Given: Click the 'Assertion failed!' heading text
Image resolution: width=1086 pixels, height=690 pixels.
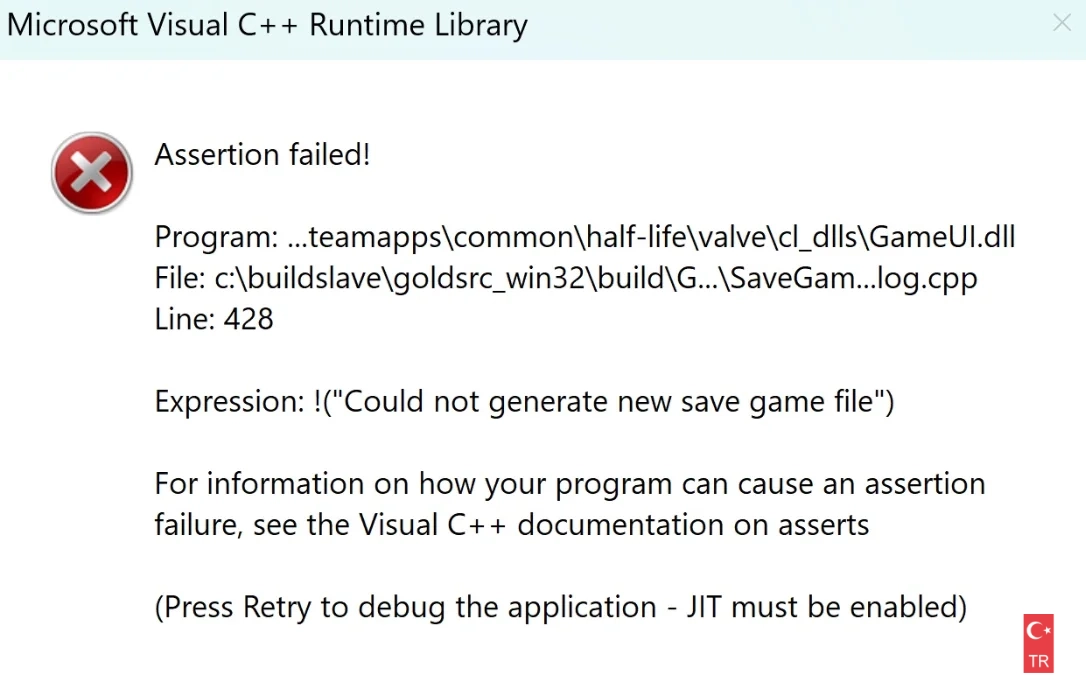Looking at the screenshot, I should pos(263,155).
